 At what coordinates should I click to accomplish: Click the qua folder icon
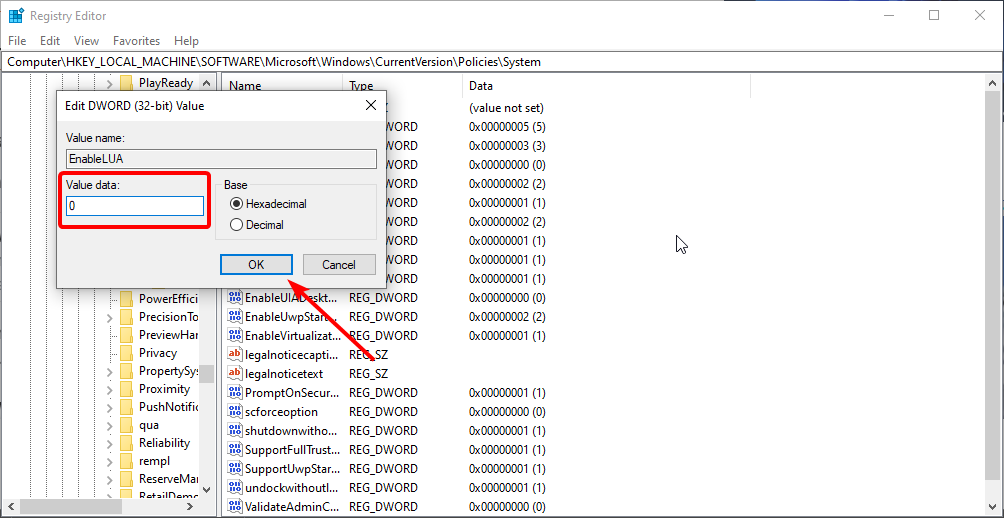point(126,425)
